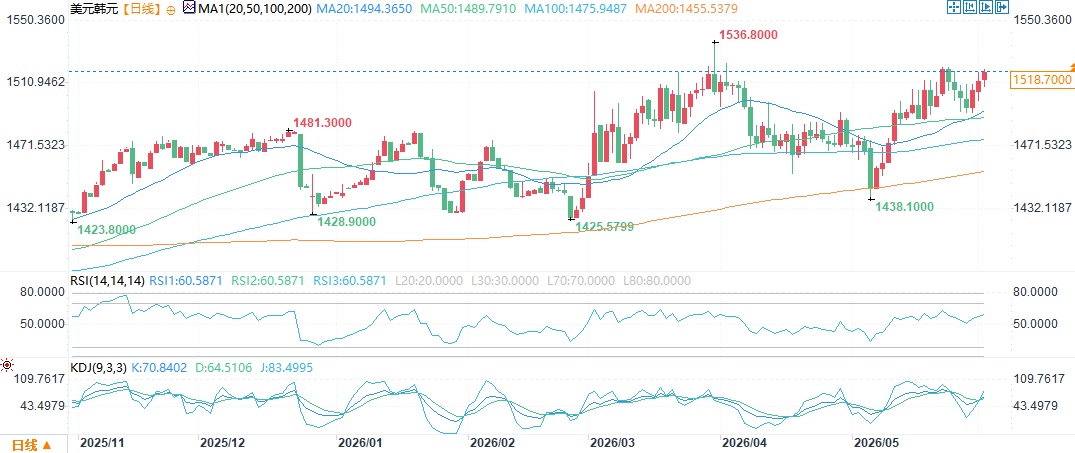Click the red sun indicator icon near KDJ
The image size is (1075, 453).
click(x=7, y=365)
